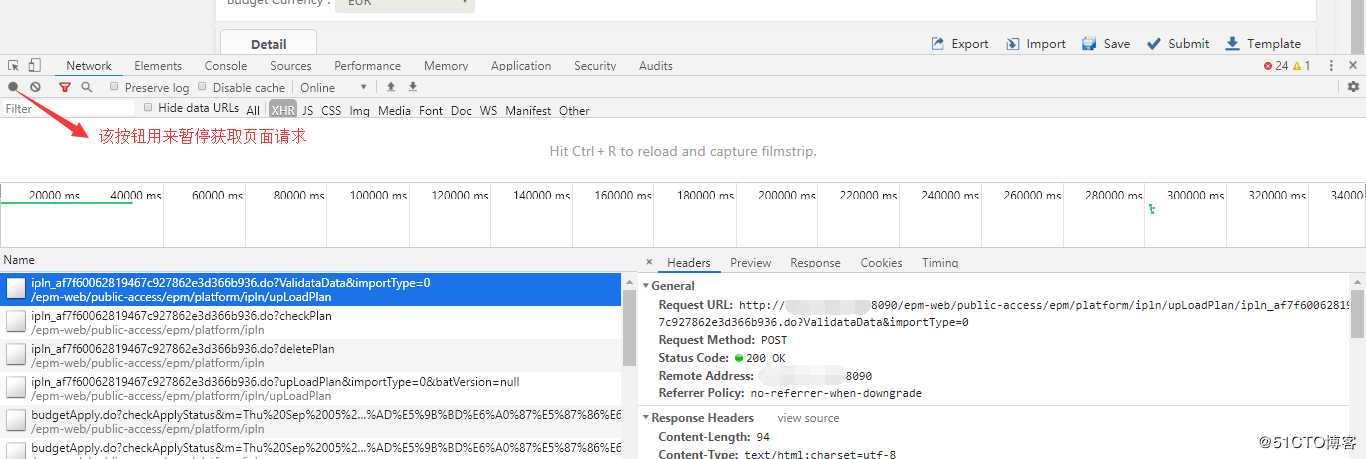Filter requests by CSS
The height and width of the screenshot is (459, 1366).
pos(331,110)
